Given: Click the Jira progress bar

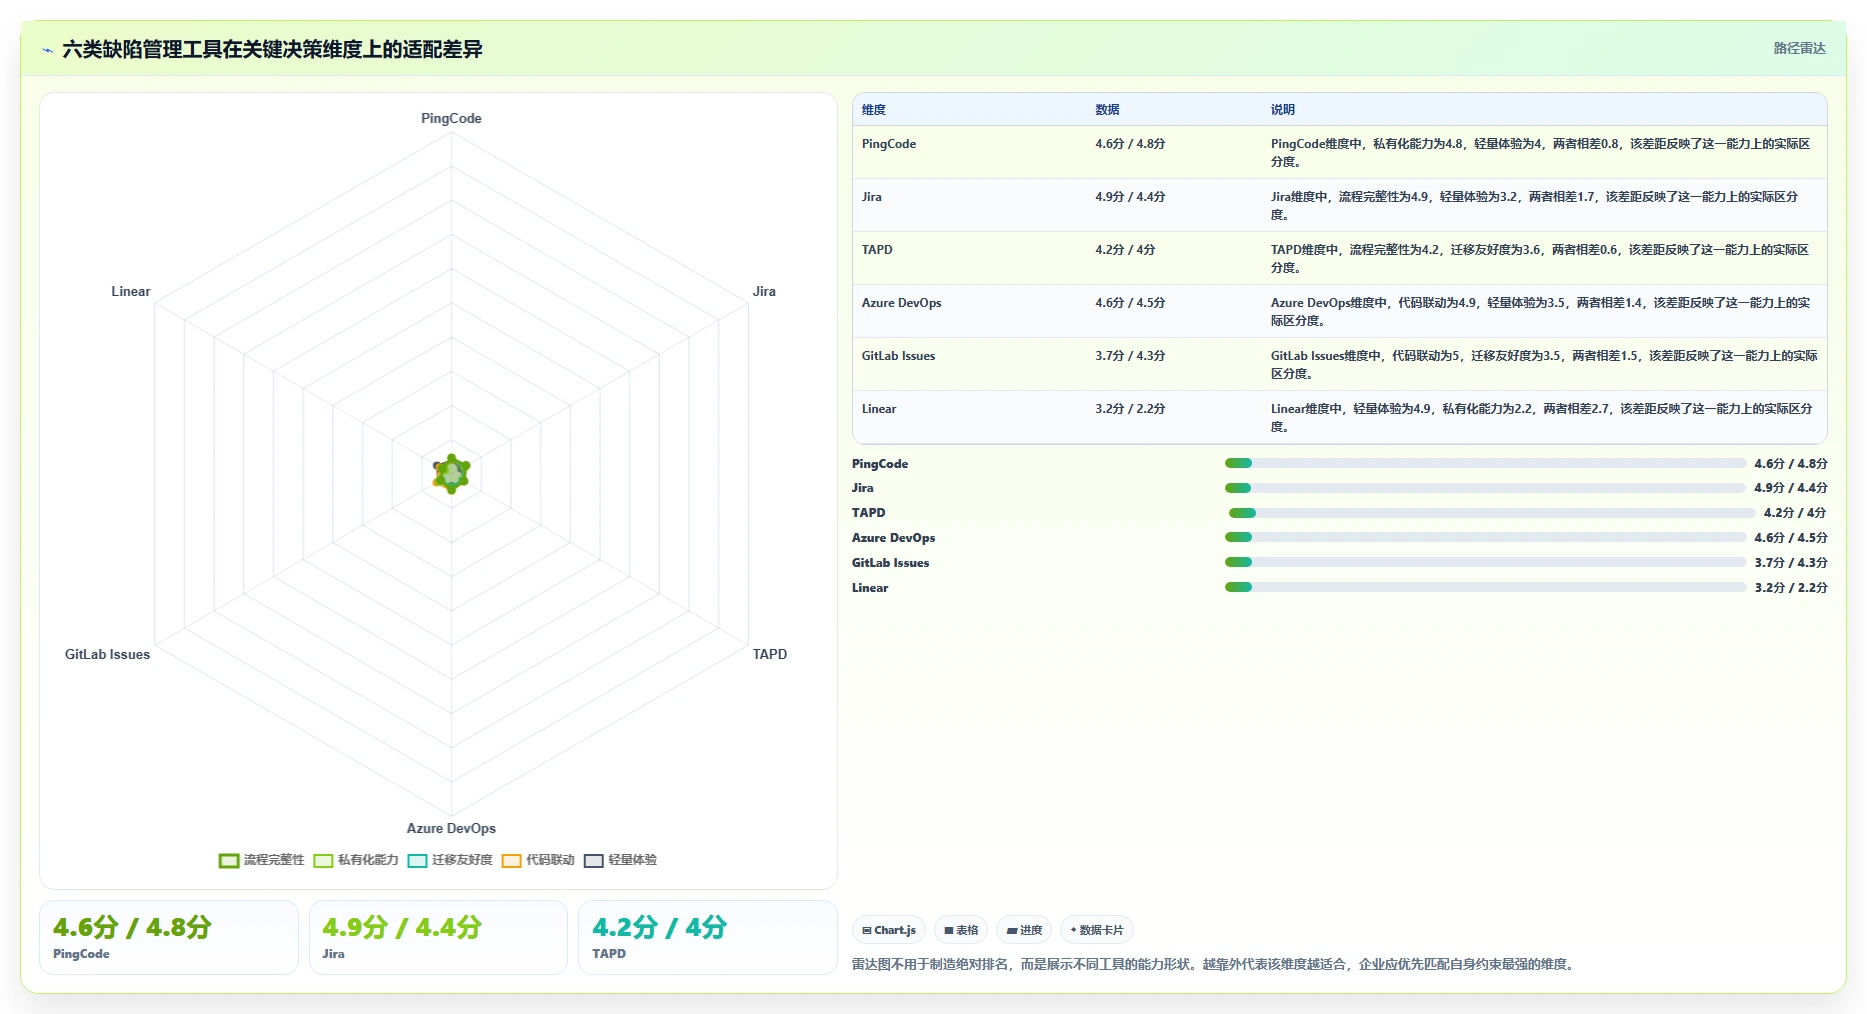Looking at the screenshot, I should 1485,488.
